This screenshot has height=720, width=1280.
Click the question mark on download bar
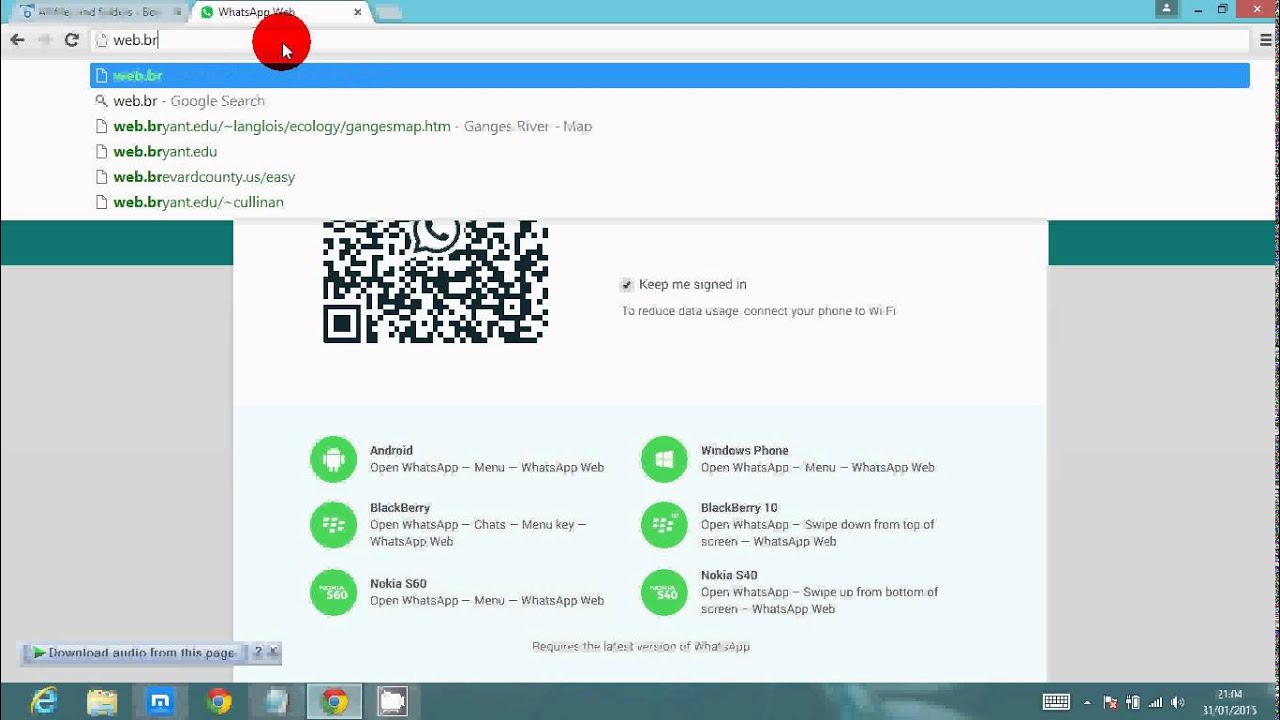pyautogui.click(x=258, y=652)
